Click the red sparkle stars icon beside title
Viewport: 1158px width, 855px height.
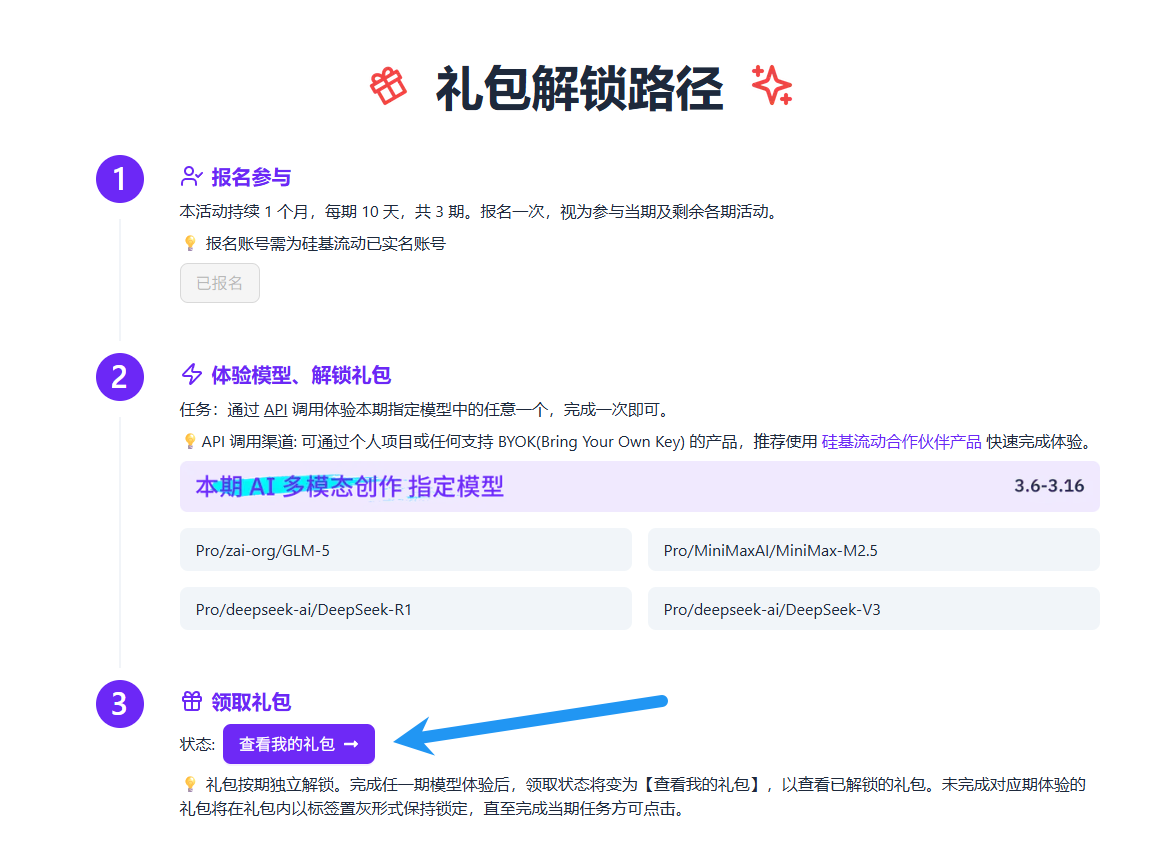(771, 86)
